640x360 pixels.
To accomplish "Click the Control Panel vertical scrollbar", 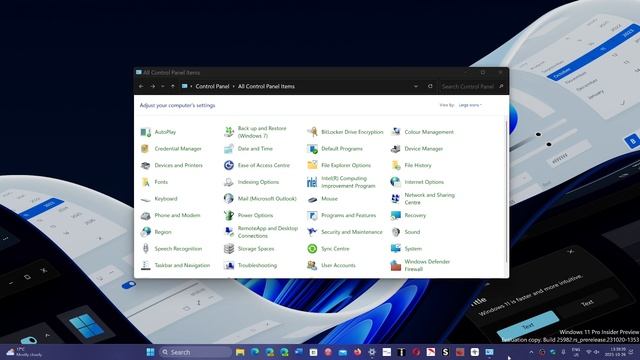I will point(507,192).
